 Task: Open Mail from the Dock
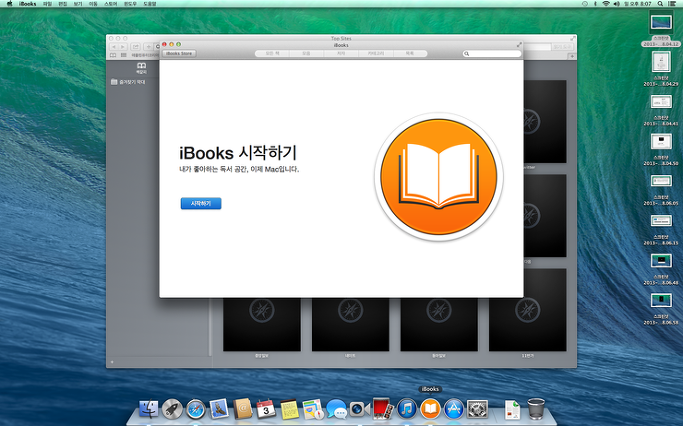219,409
